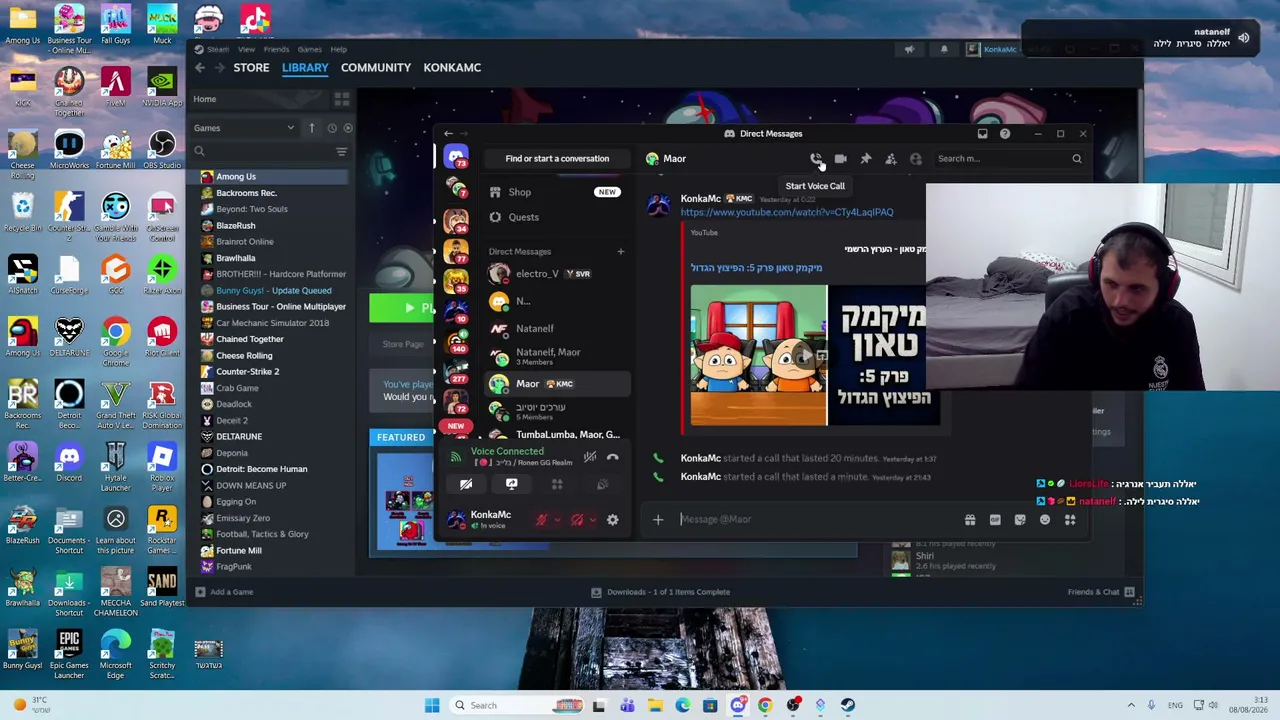Click Find or start a conversation
1280x720 pixels.
[557, 159]
